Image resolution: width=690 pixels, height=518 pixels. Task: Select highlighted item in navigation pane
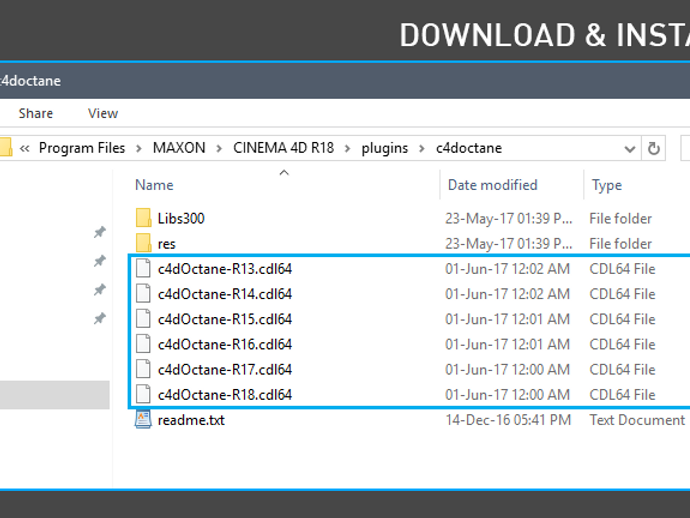pos(55,395)
